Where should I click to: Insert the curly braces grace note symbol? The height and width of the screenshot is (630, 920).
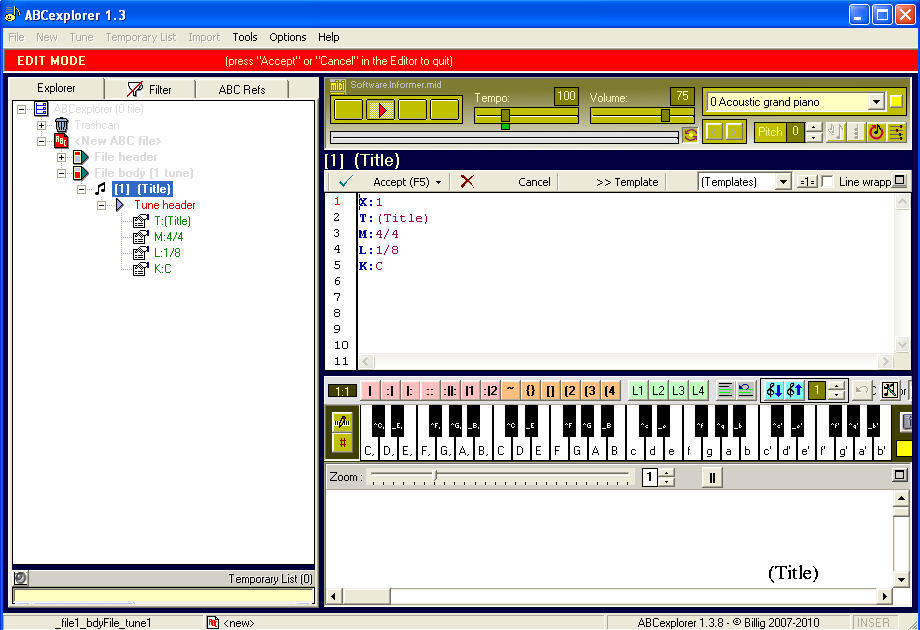(x=530, y=391)
